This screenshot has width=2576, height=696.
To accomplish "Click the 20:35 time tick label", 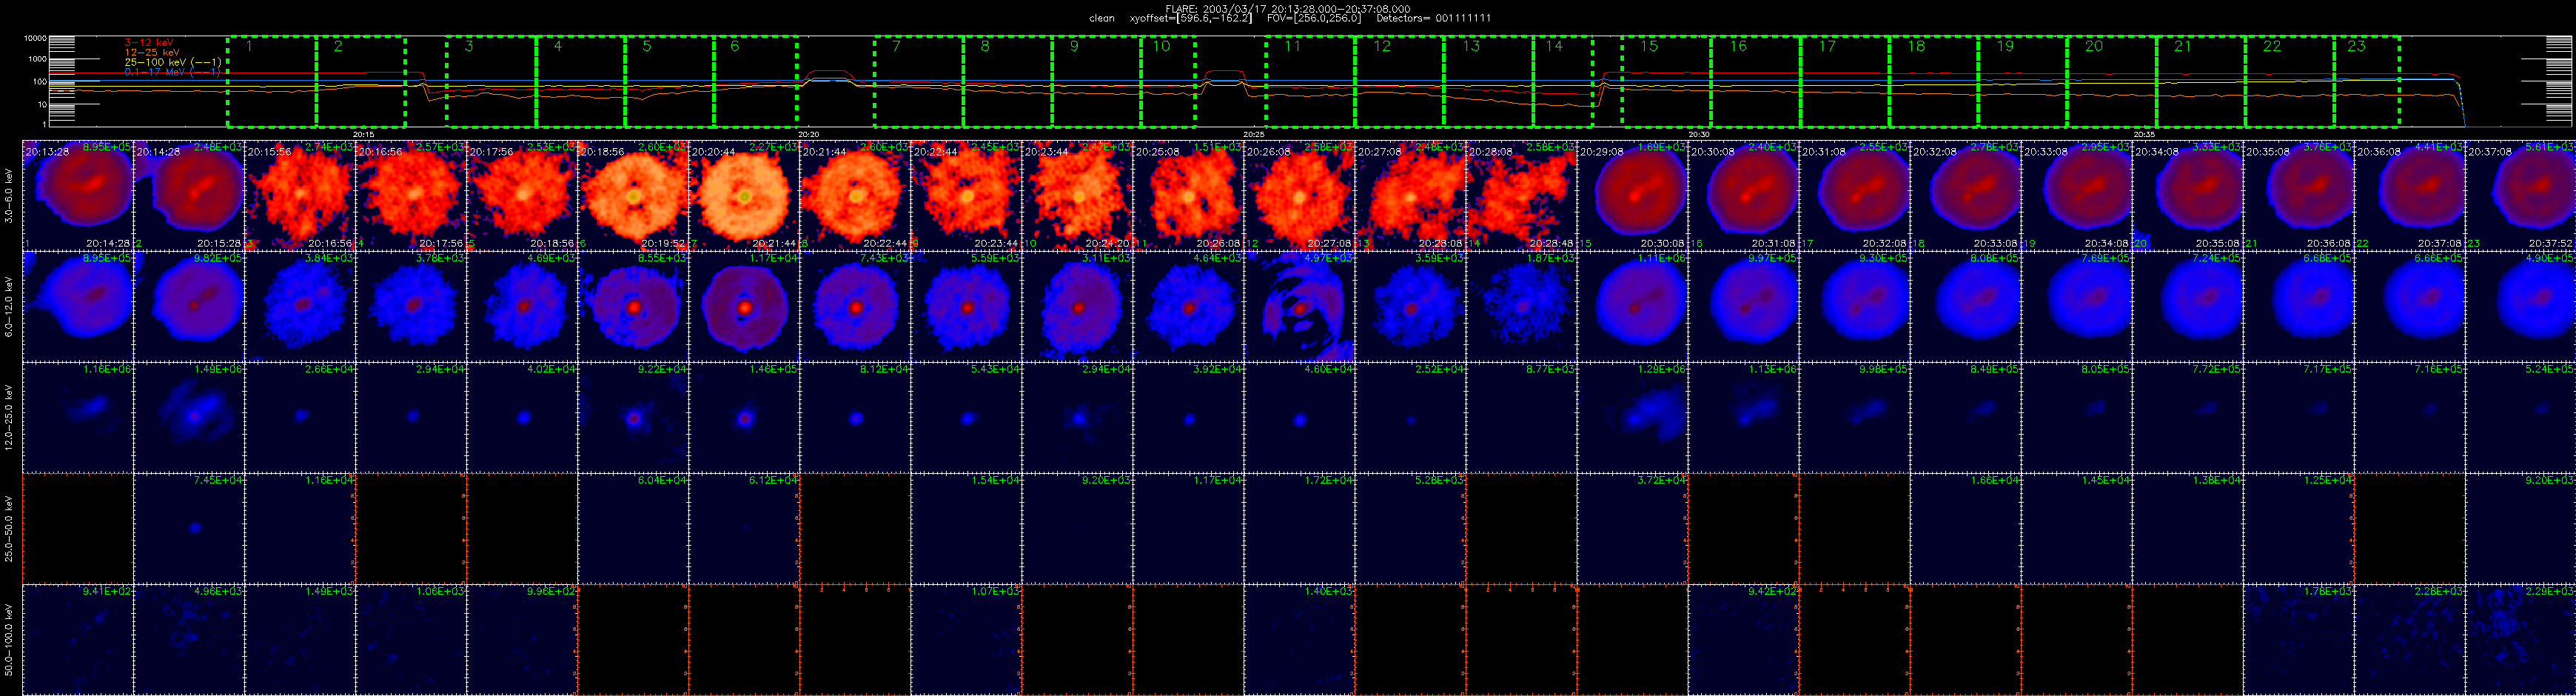I will (x=2144, y=134).
